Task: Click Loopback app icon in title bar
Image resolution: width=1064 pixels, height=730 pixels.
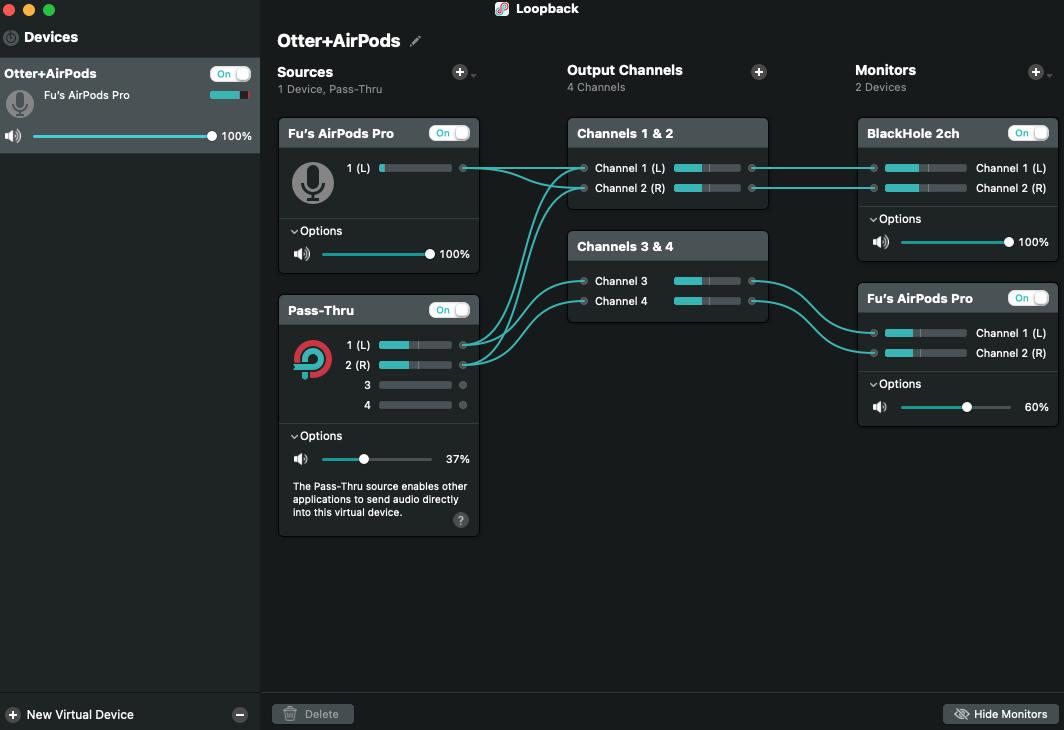Action: tap(501, 9)
